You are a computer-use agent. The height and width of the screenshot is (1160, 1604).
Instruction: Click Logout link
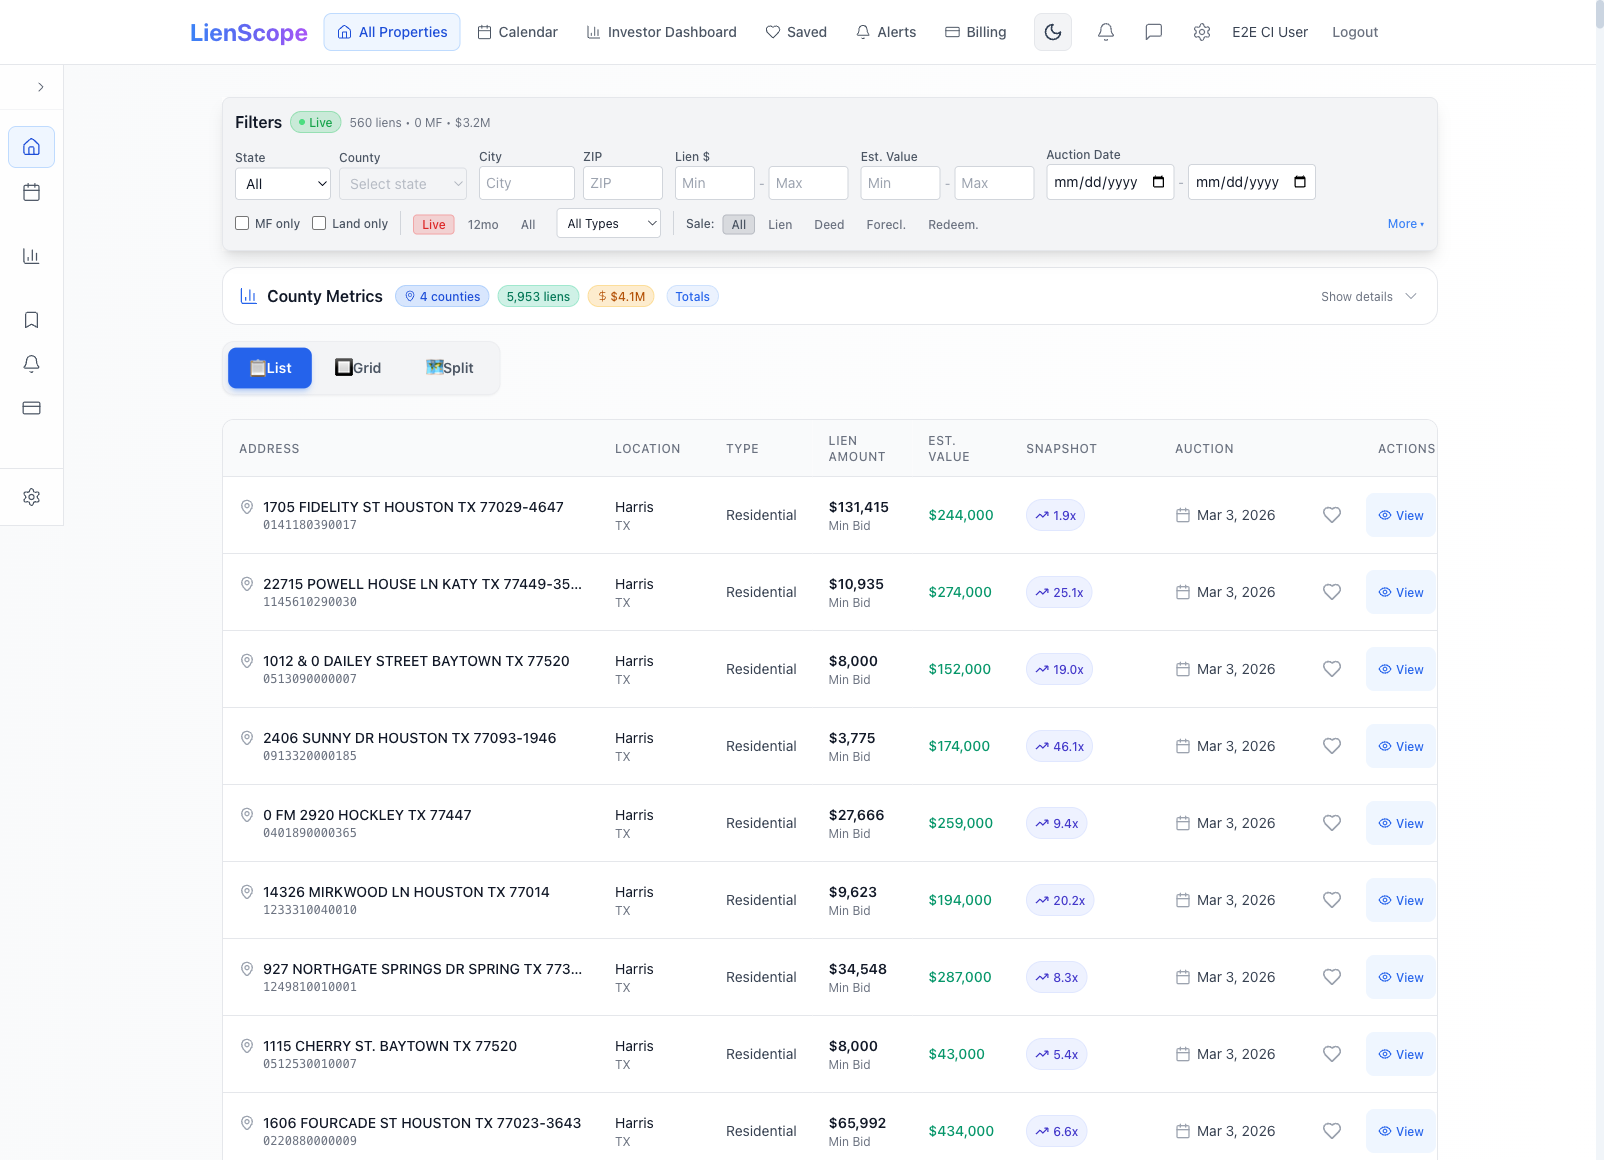click(x=1355, y=32)
